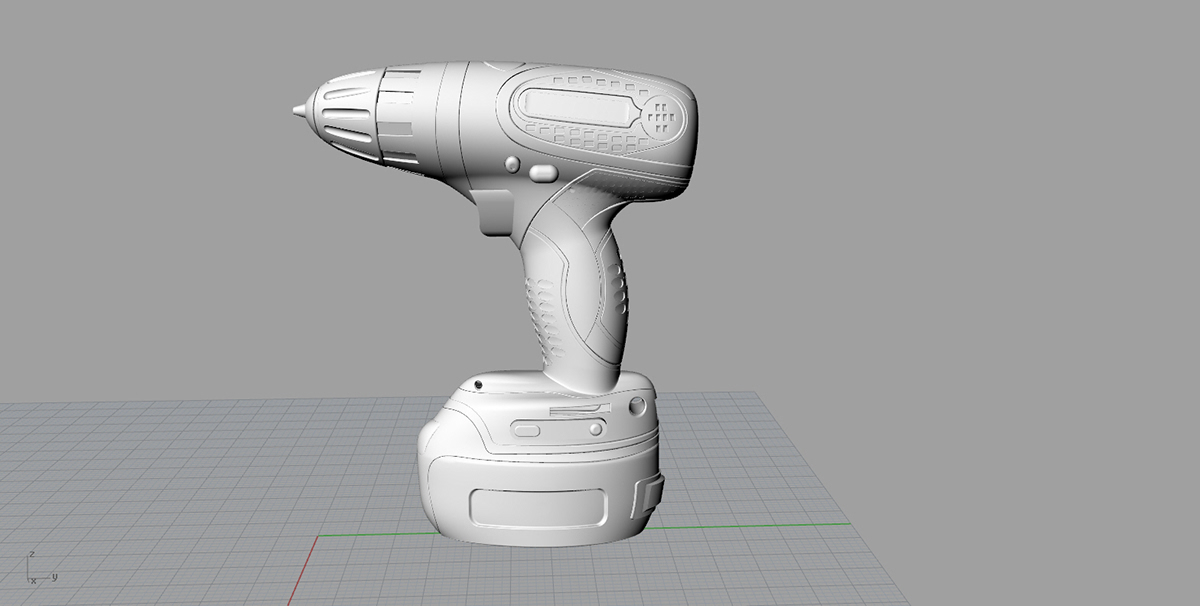The height and width of the screenshot is (606, 1200).
Task: Select the recessed label panel on battery front
Action: (x=537, y=505)
